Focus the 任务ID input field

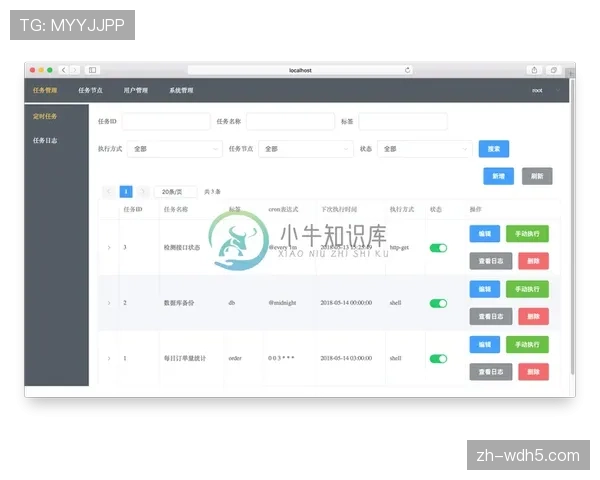click(166, 121)
